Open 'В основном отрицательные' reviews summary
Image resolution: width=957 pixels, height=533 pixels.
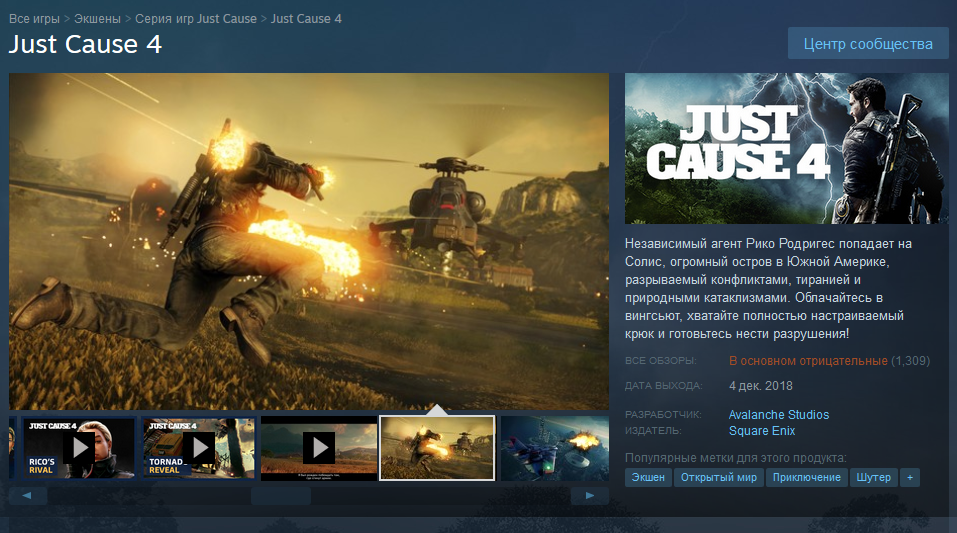point(808,361)
